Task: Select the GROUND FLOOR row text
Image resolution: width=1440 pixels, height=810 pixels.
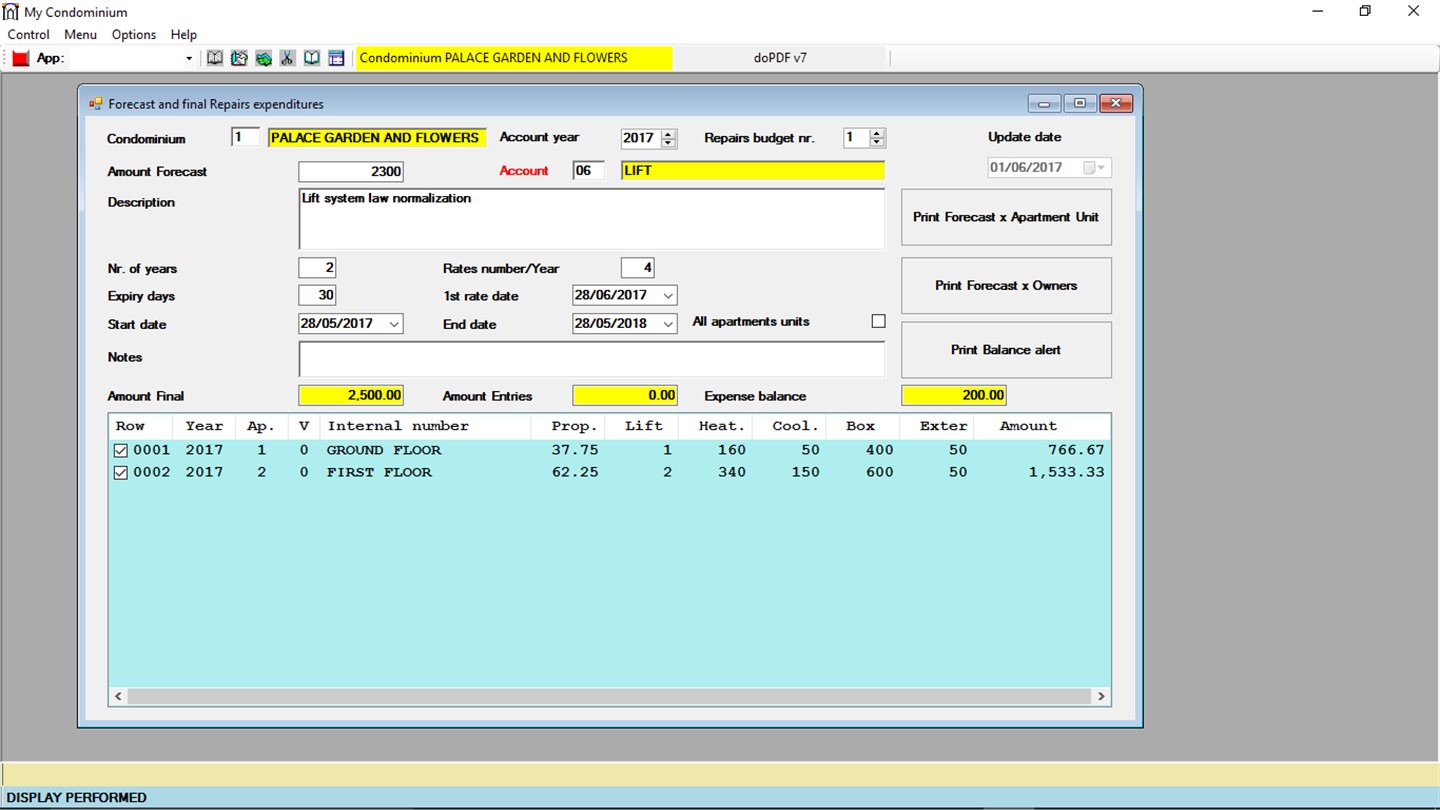Action: (384, 451)
